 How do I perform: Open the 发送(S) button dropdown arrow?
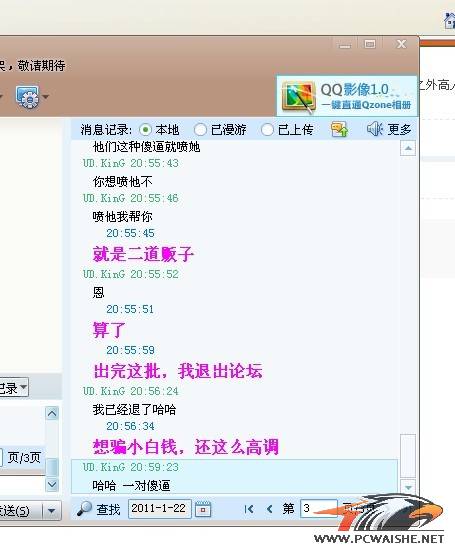[x=51, y=511]
